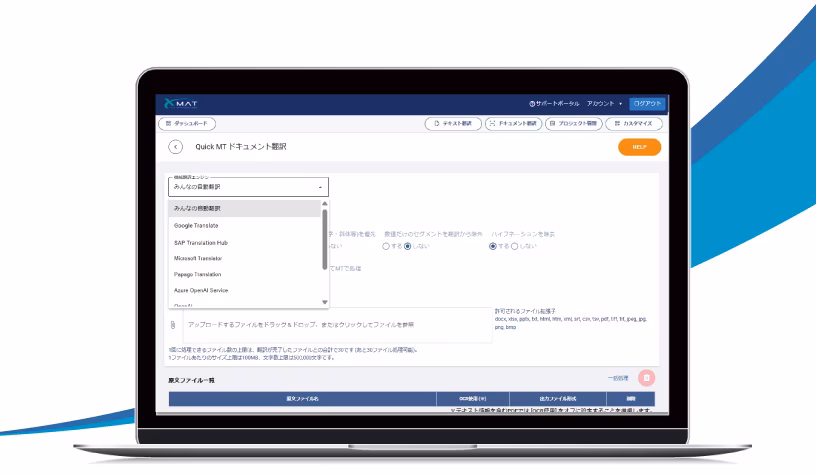This screenshot has height=474, width=816.
Task: Click the pink trash delete icon
Action: (647, 378)
